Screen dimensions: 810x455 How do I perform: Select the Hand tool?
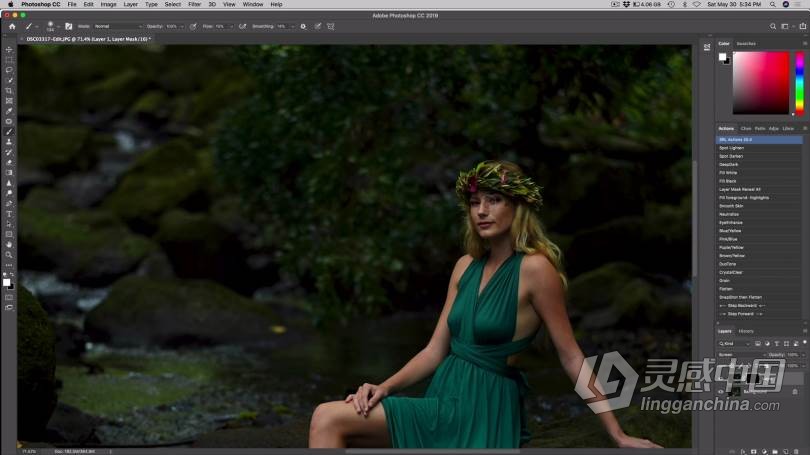tap(9, 245)
